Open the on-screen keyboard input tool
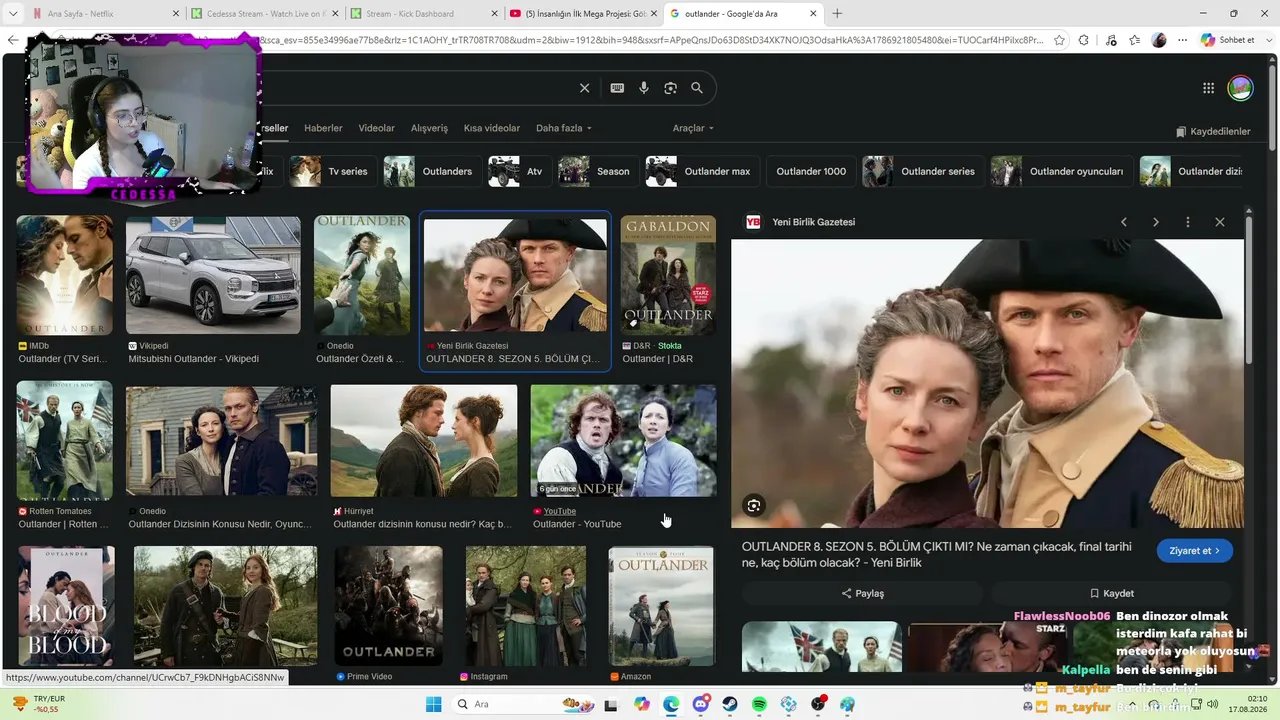Image resolution: width=1280 pixels, height=720 pixels. tap(617, 88)
